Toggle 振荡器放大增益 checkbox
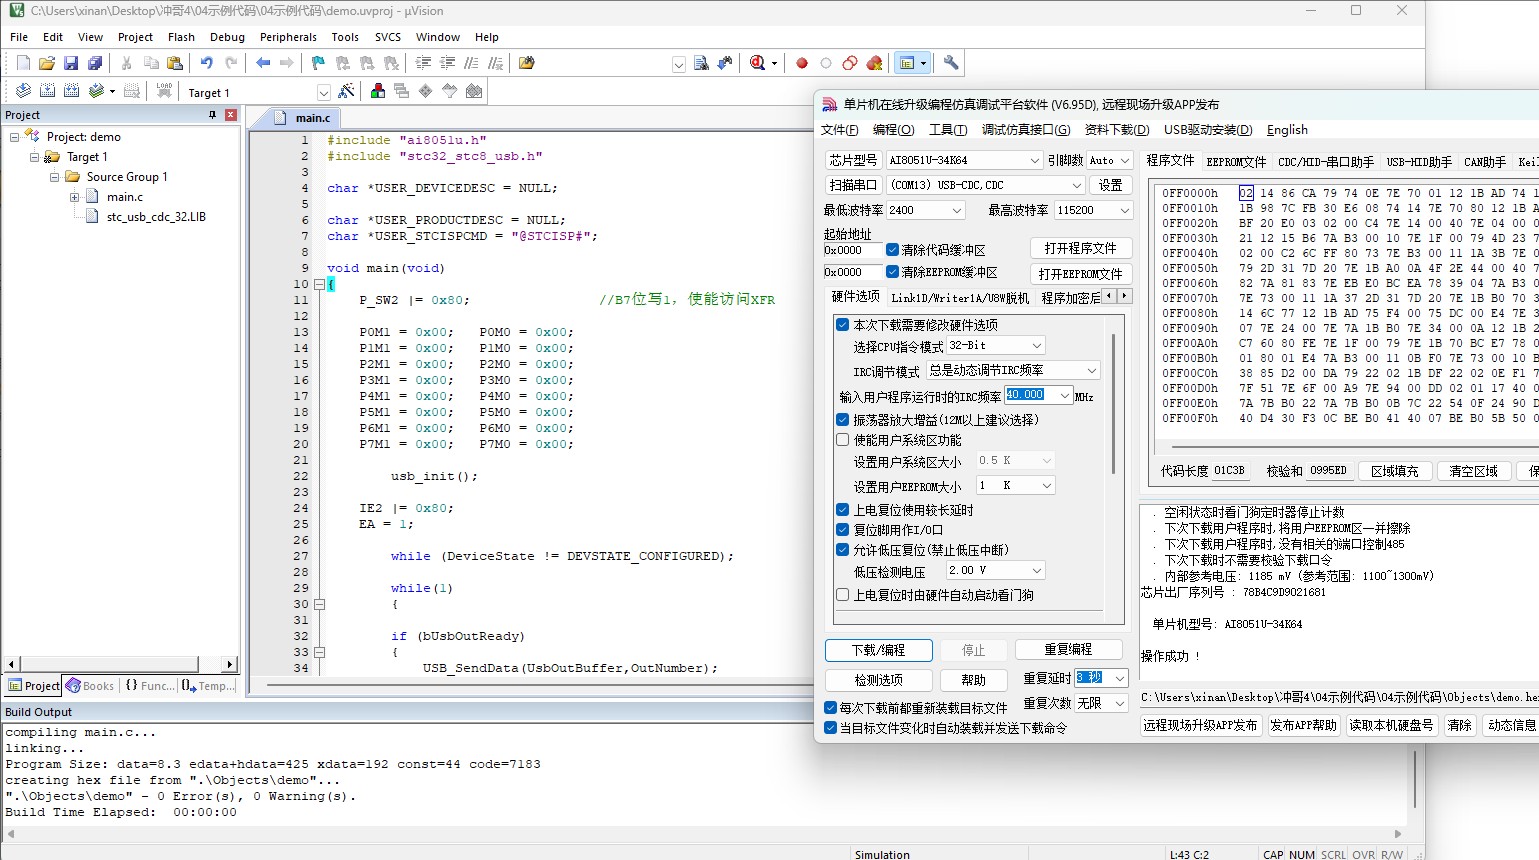 pos(843,420)
